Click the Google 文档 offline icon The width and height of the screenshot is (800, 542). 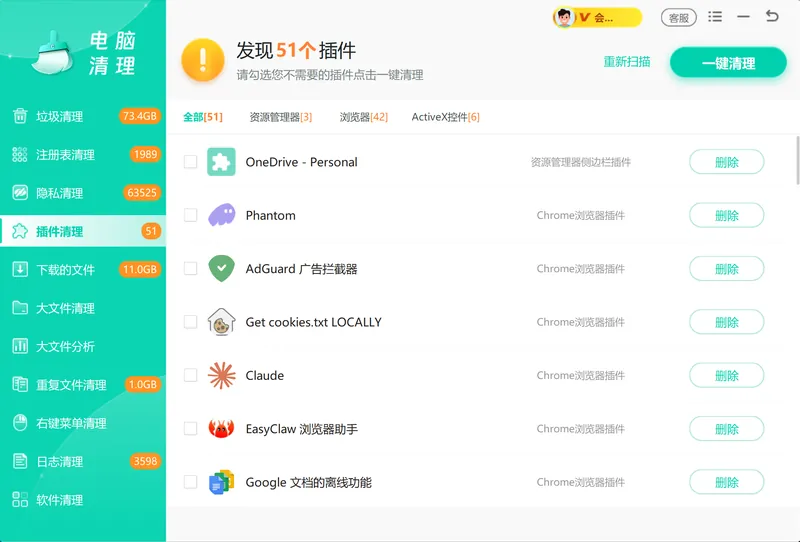click(x=221, y=482)
